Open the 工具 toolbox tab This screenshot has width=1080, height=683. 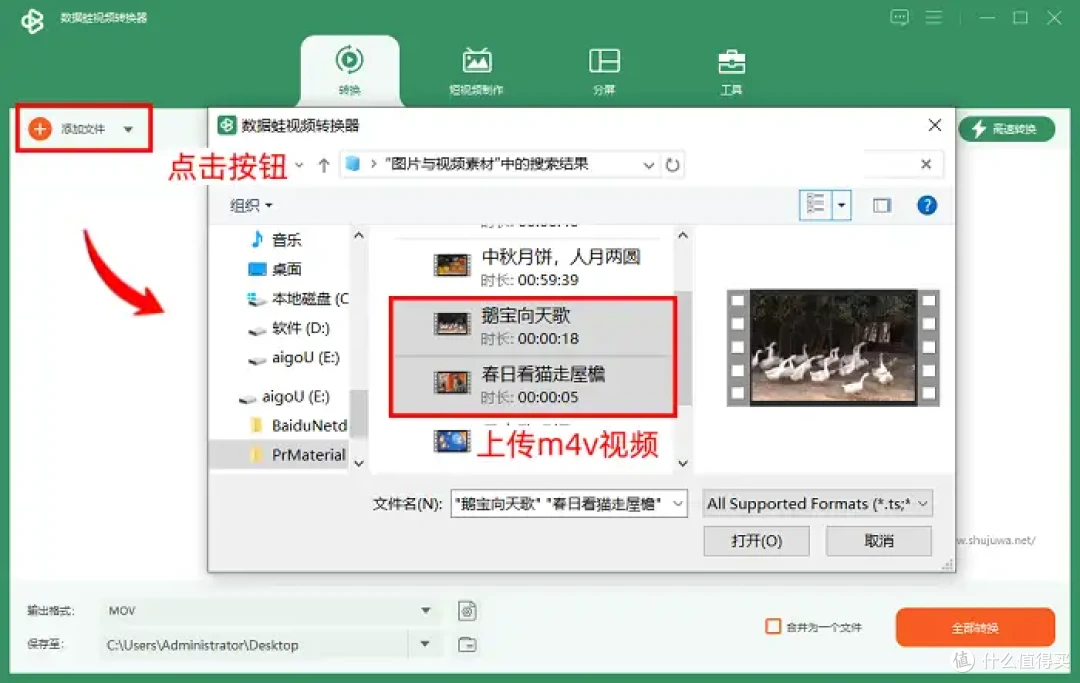click(731, 70)
